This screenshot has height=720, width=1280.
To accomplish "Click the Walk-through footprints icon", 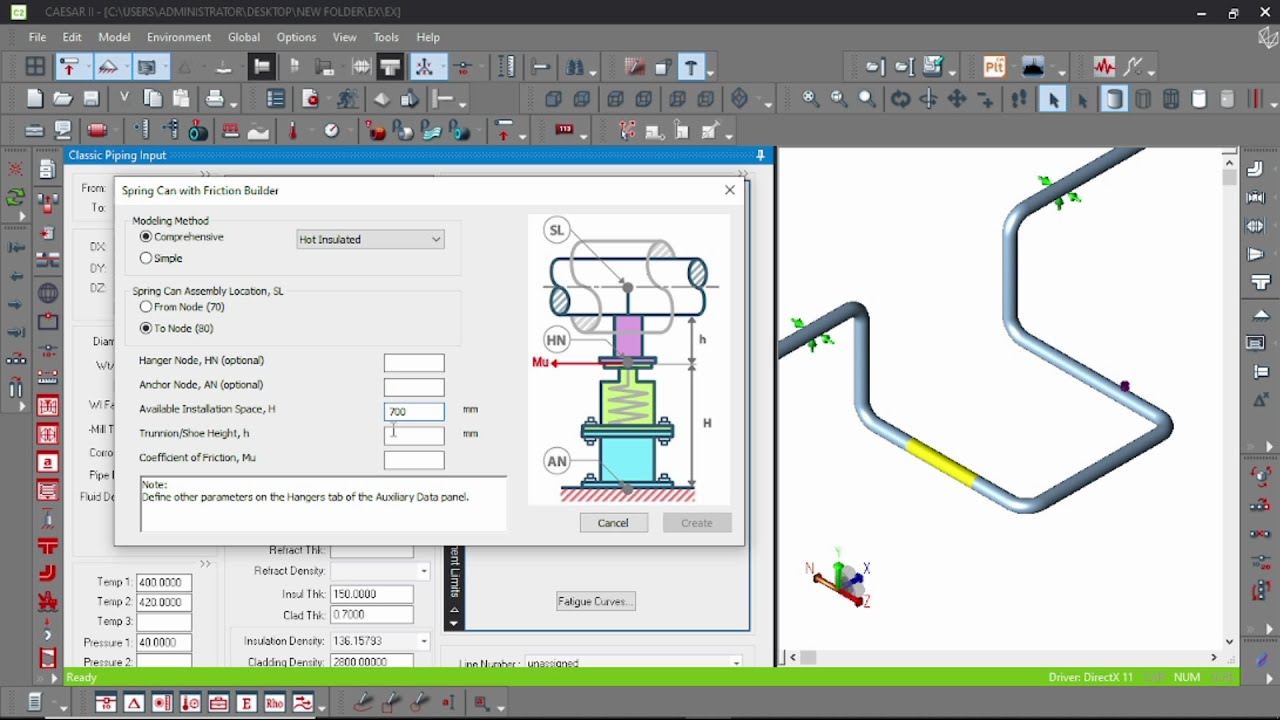I will [x=1019, y=99].
